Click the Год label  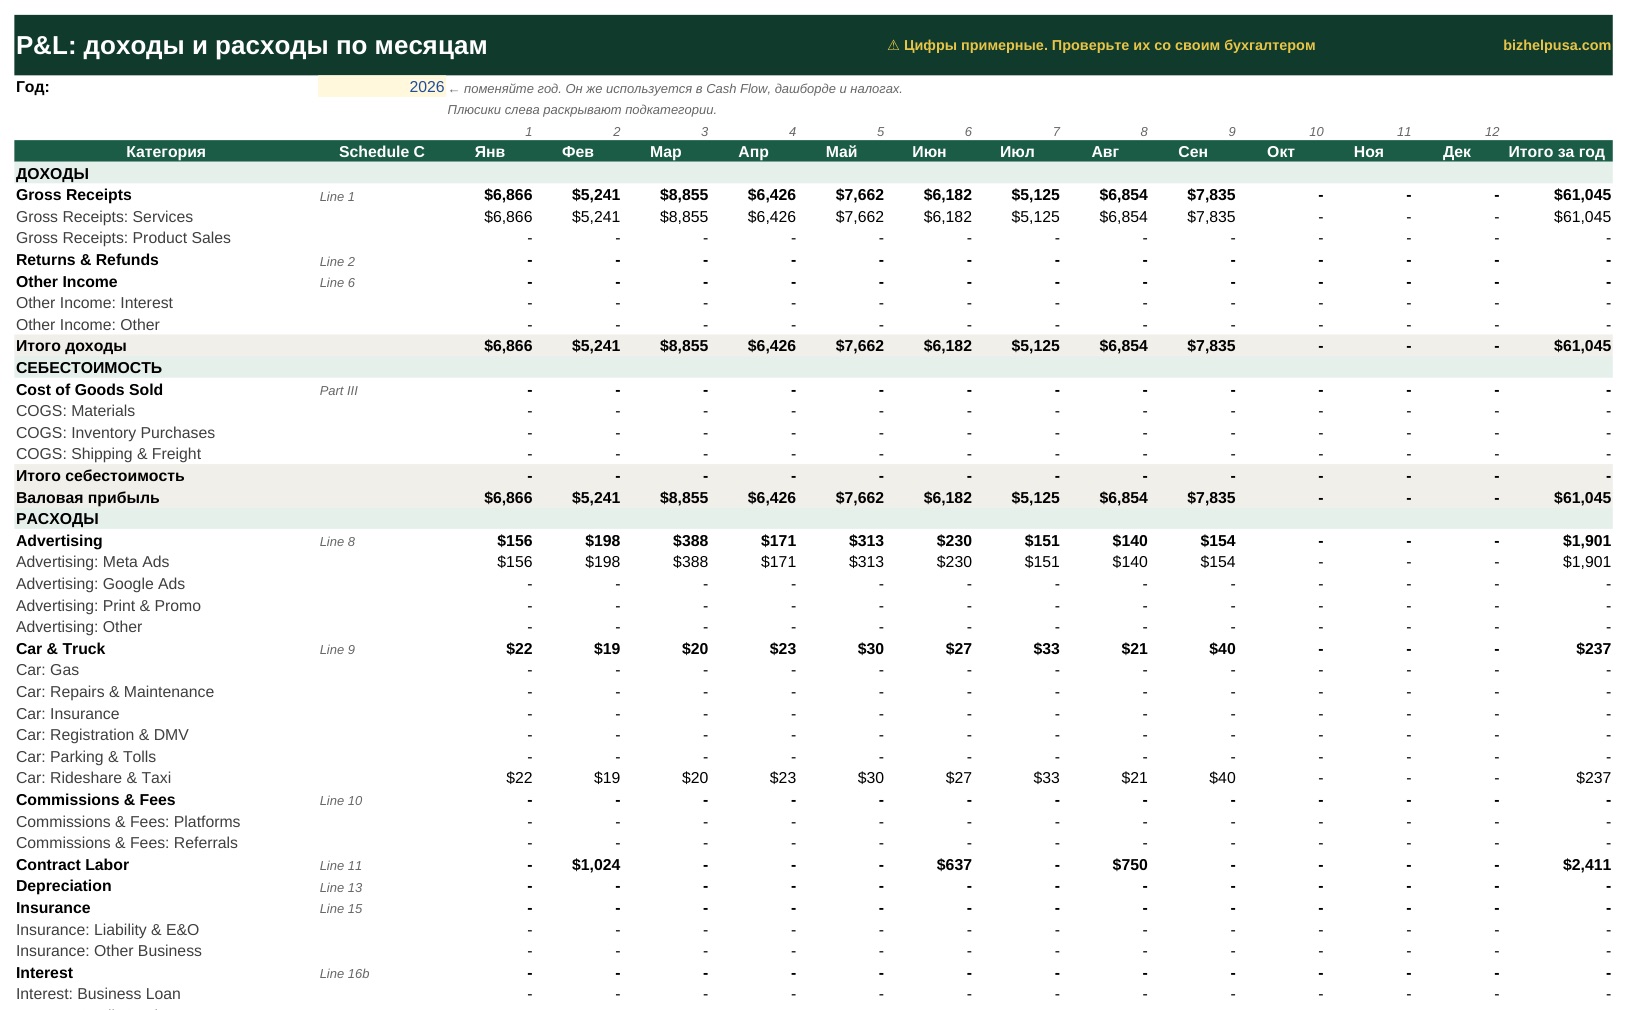coord(32,87)
